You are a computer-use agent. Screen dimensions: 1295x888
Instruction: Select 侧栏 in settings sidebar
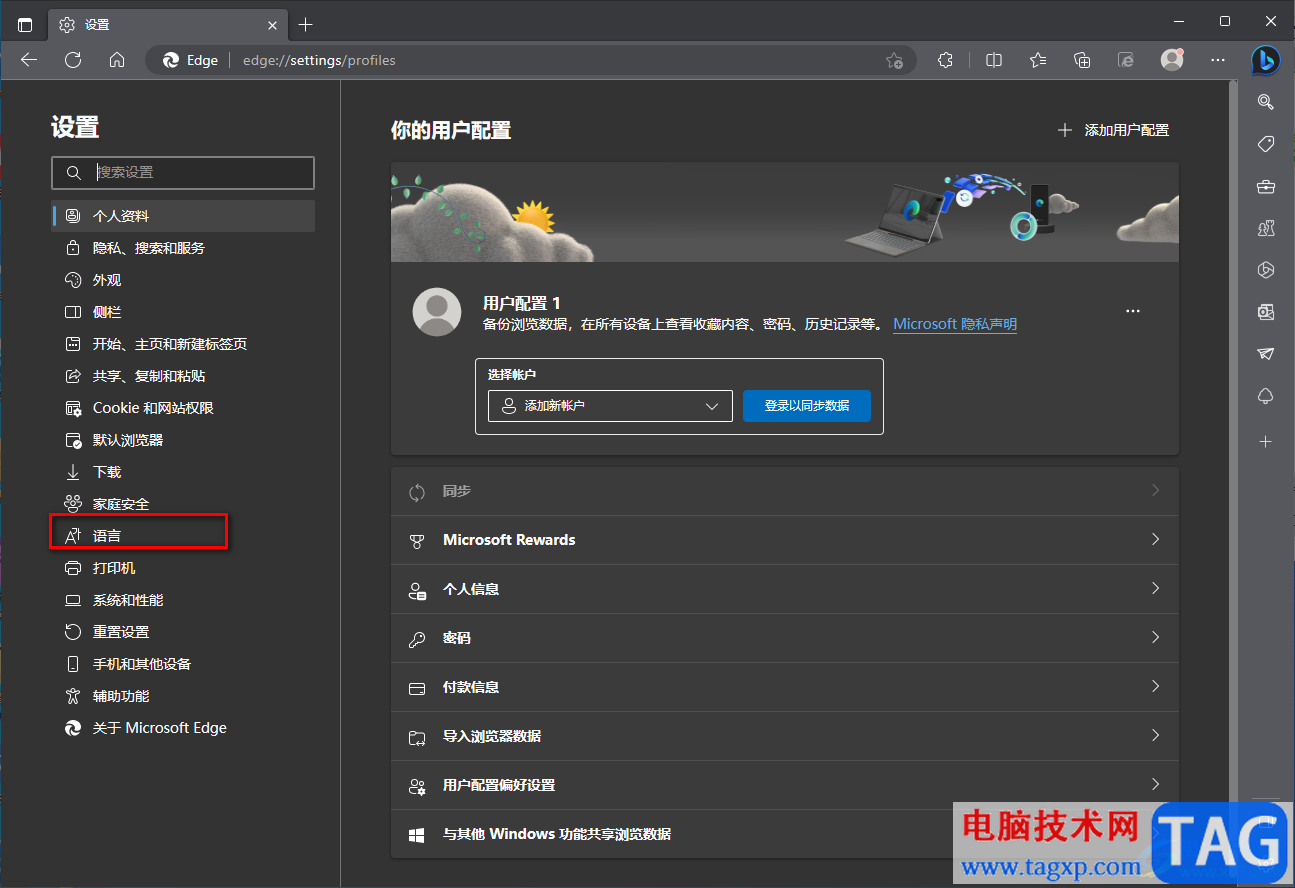(183, 312)
